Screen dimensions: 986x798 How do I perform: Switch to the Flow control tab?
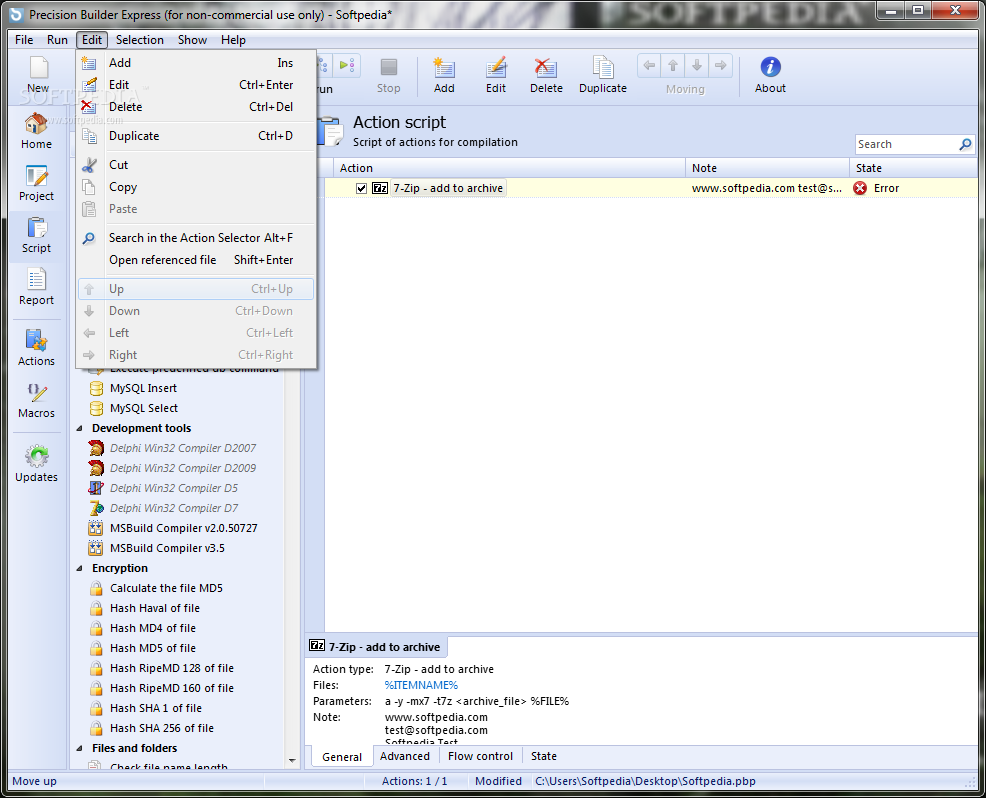pyautogui.click(x=480, y=756)
